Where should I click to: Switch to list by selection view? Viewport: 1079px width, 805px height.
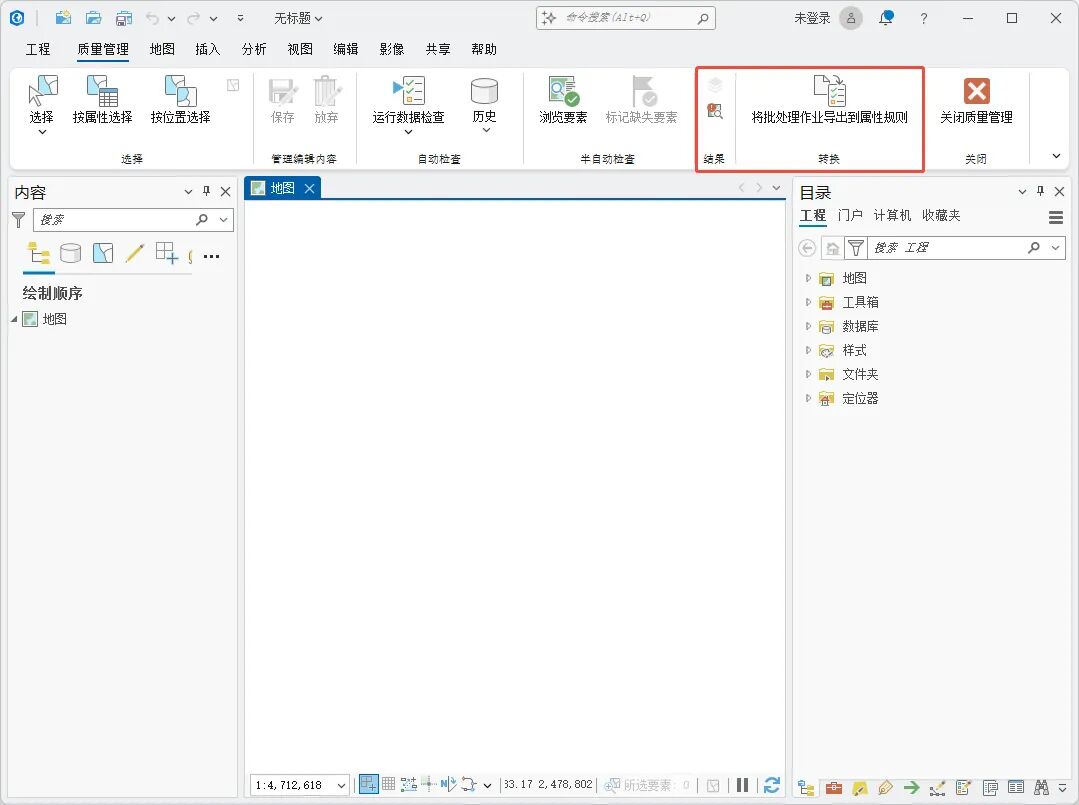[103, 253]
